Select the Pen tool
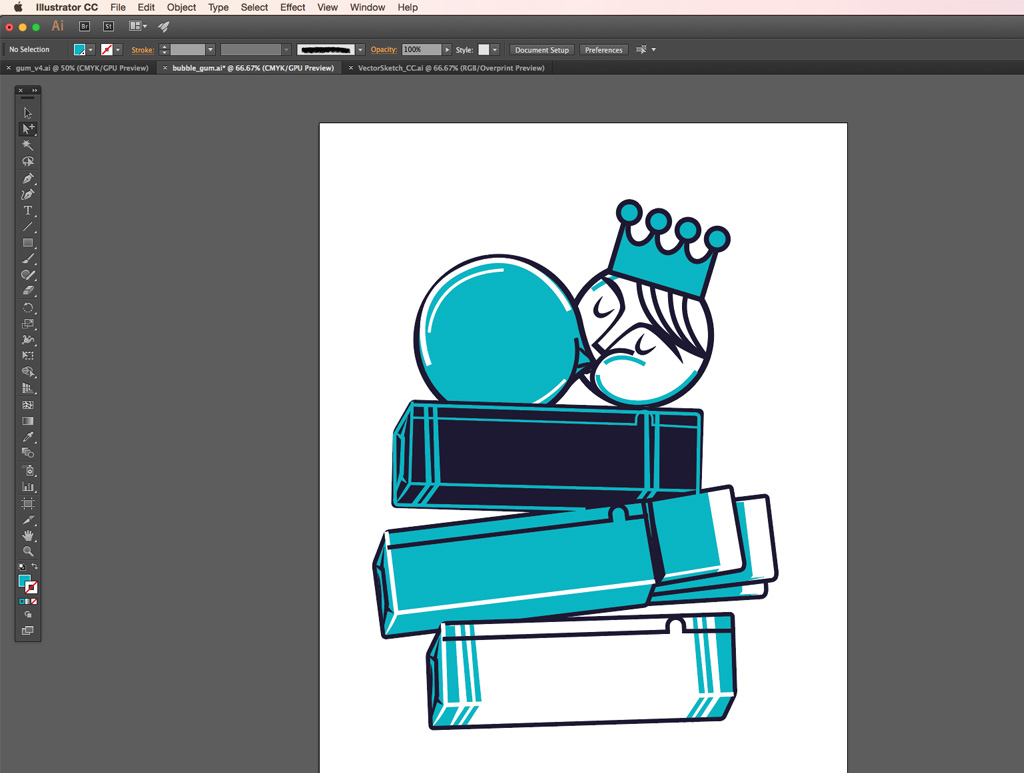The height and width of the screenshot is (773, 1024). point(28,178)
